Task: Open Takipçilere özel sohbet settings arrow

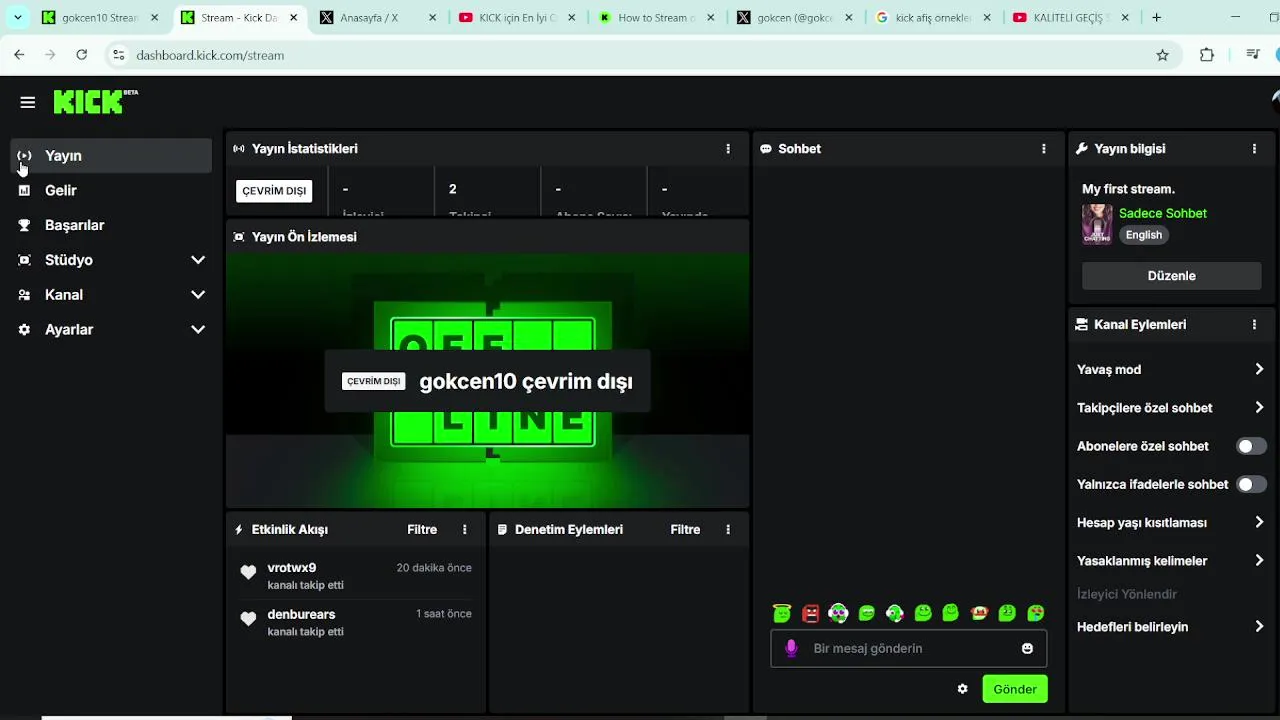Action: pyautogui.click(x=1259, y=408)
